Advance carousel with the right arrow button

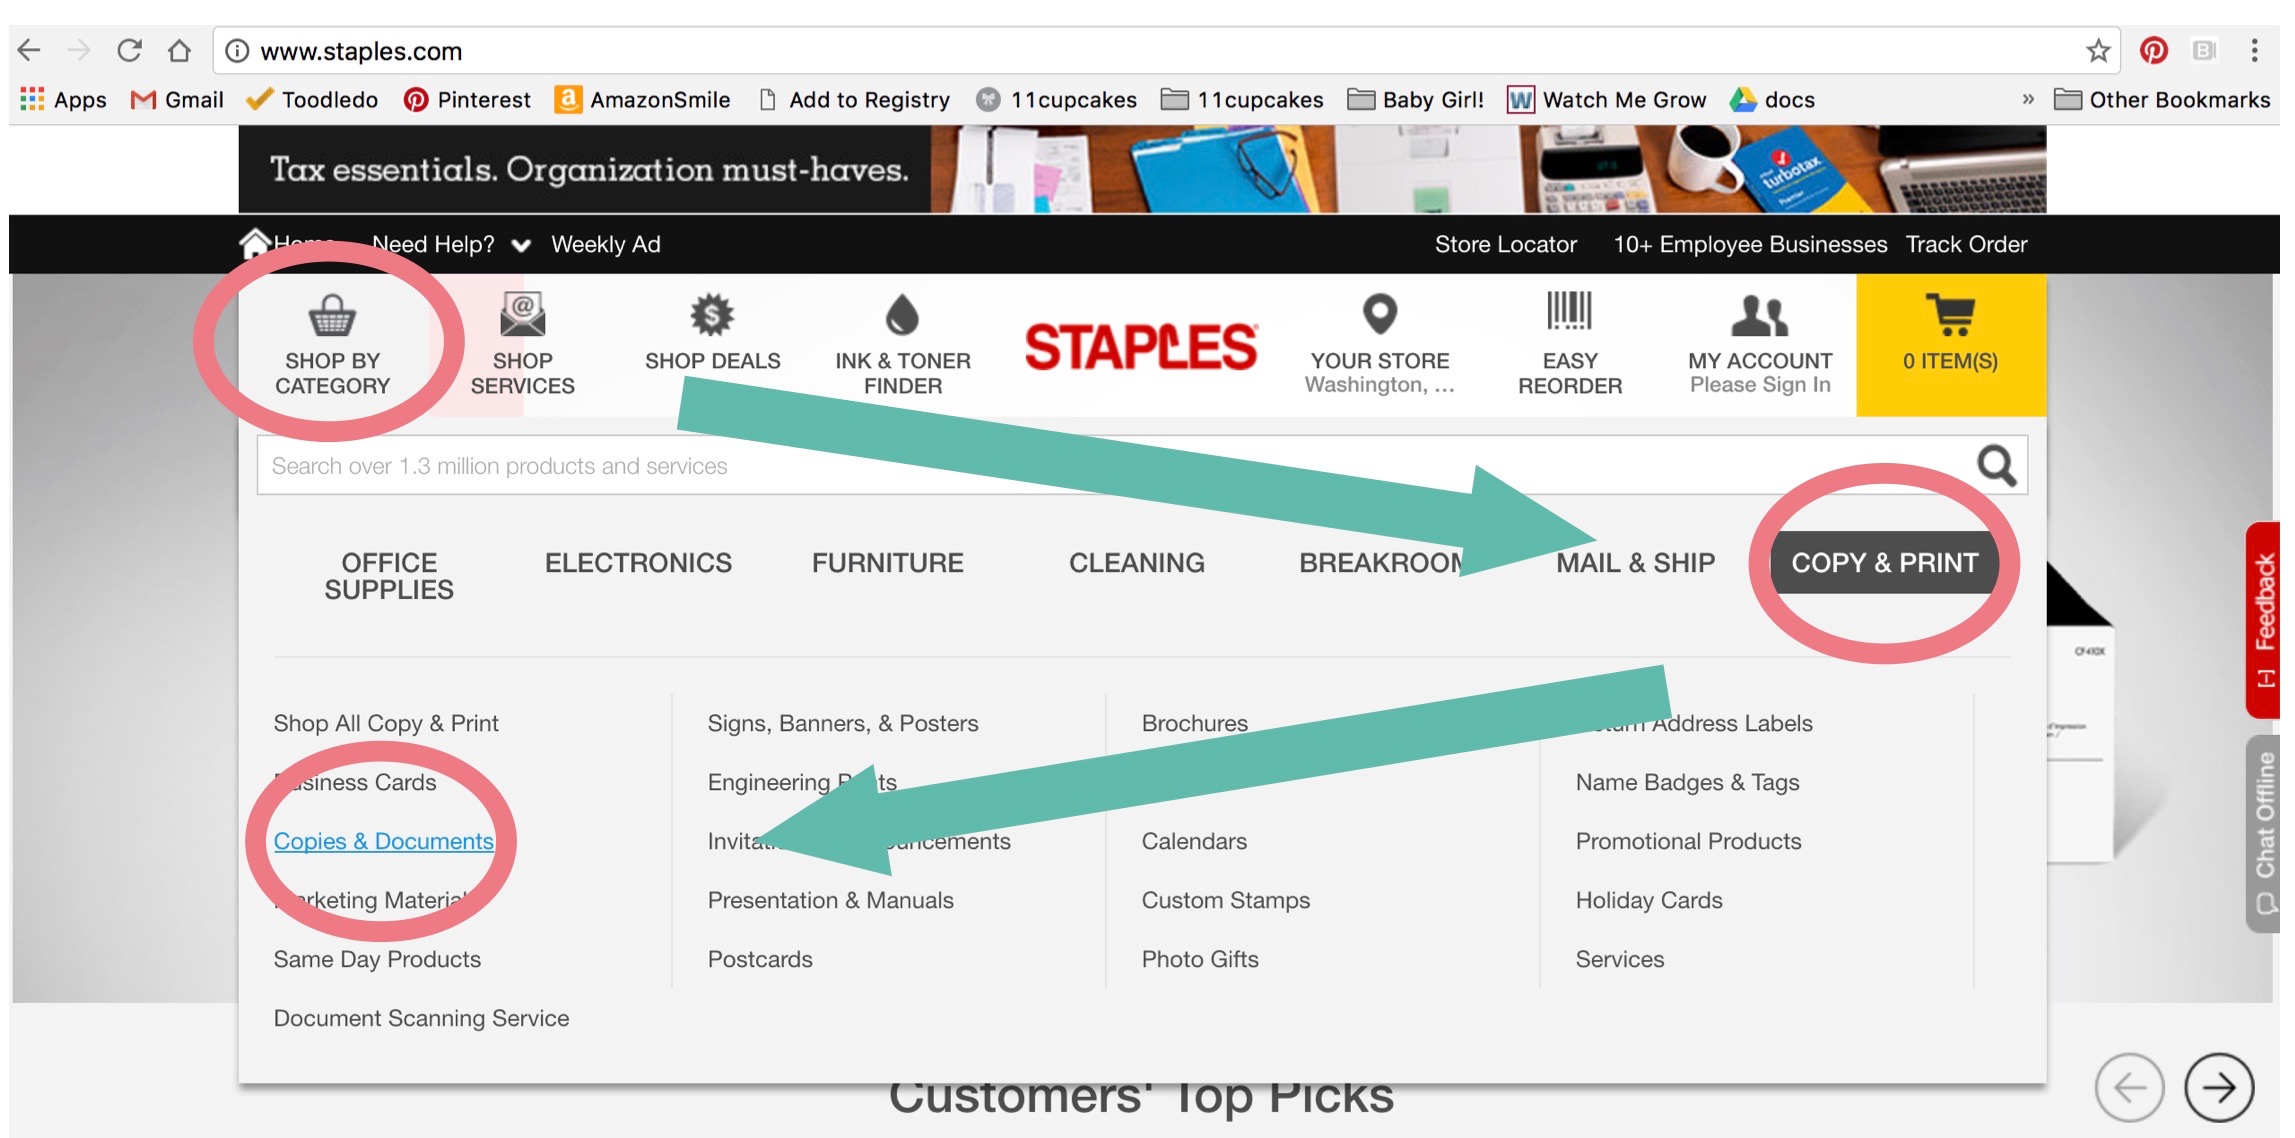tap(2219, 1087)
